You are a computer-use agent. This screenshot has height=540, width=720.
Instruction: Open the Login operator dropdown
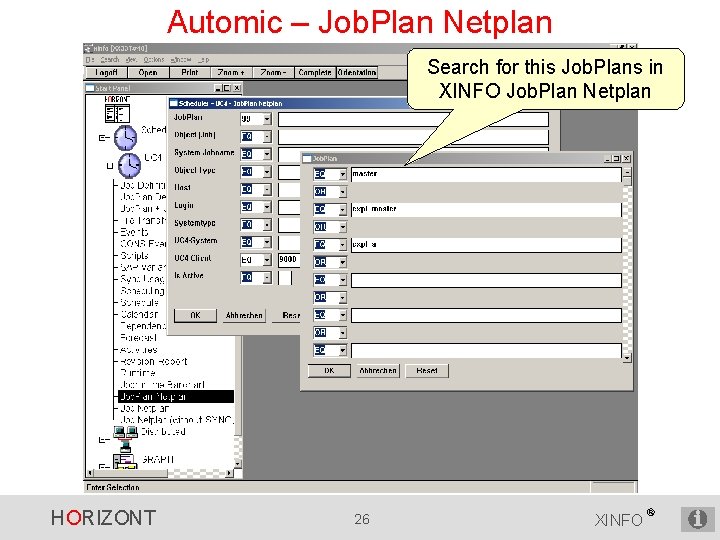click(x=267, y=207)
